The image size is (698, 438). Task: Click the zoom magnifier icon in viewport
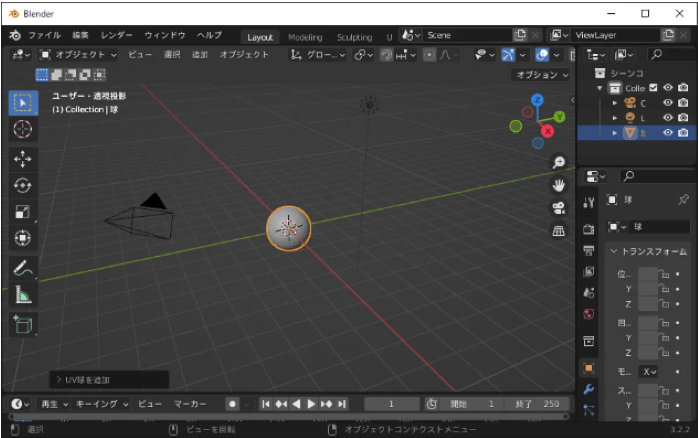[558, 162]
